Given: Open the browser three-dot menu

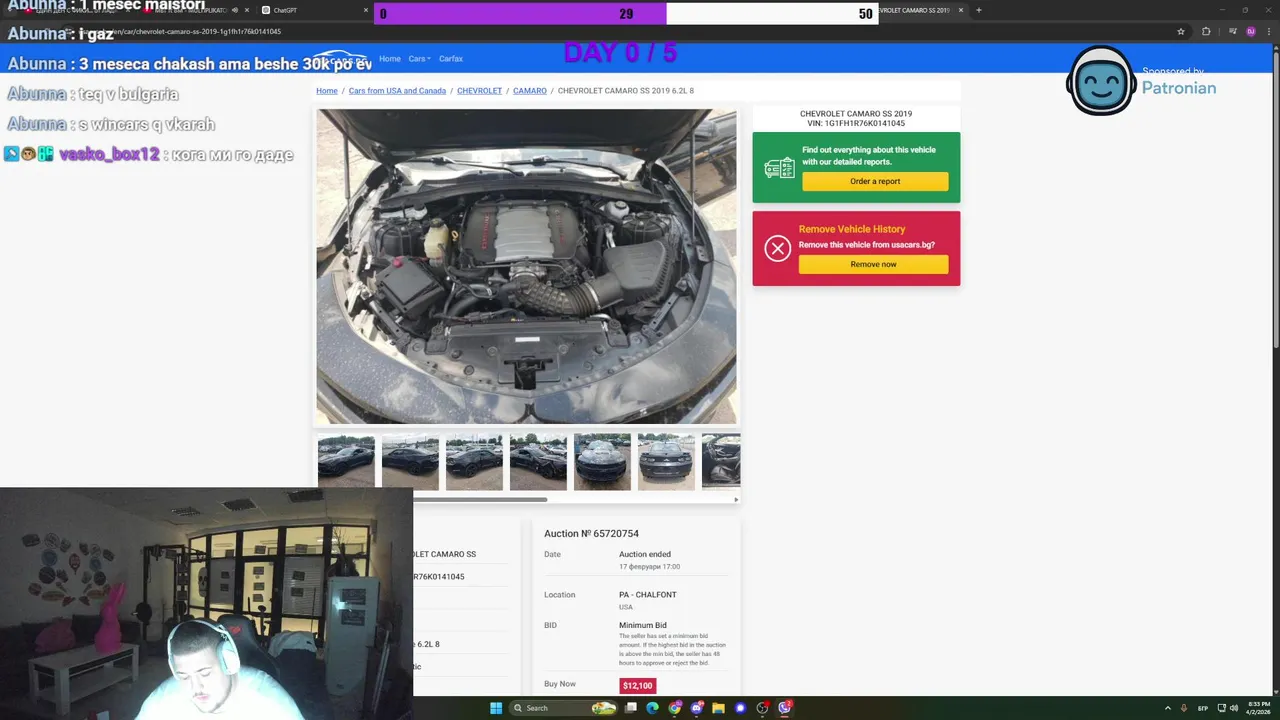Looking at the screenshot, I should click(x=1269, y=31).
